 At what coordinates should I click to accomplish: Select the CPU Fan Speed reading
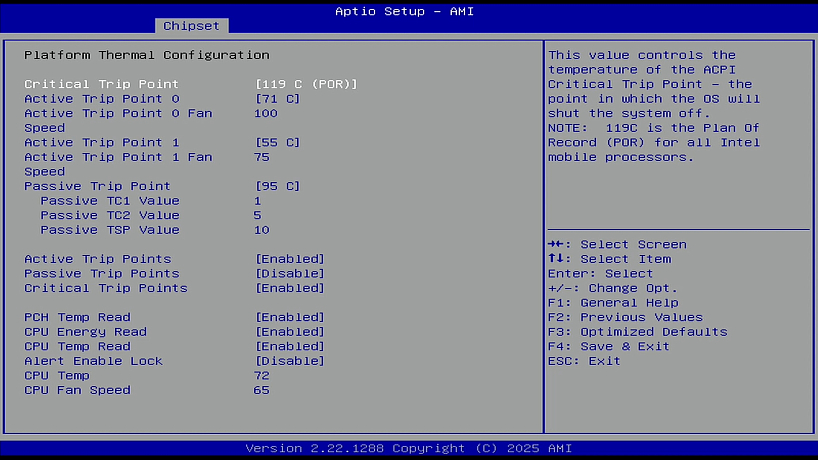[77, 390]
